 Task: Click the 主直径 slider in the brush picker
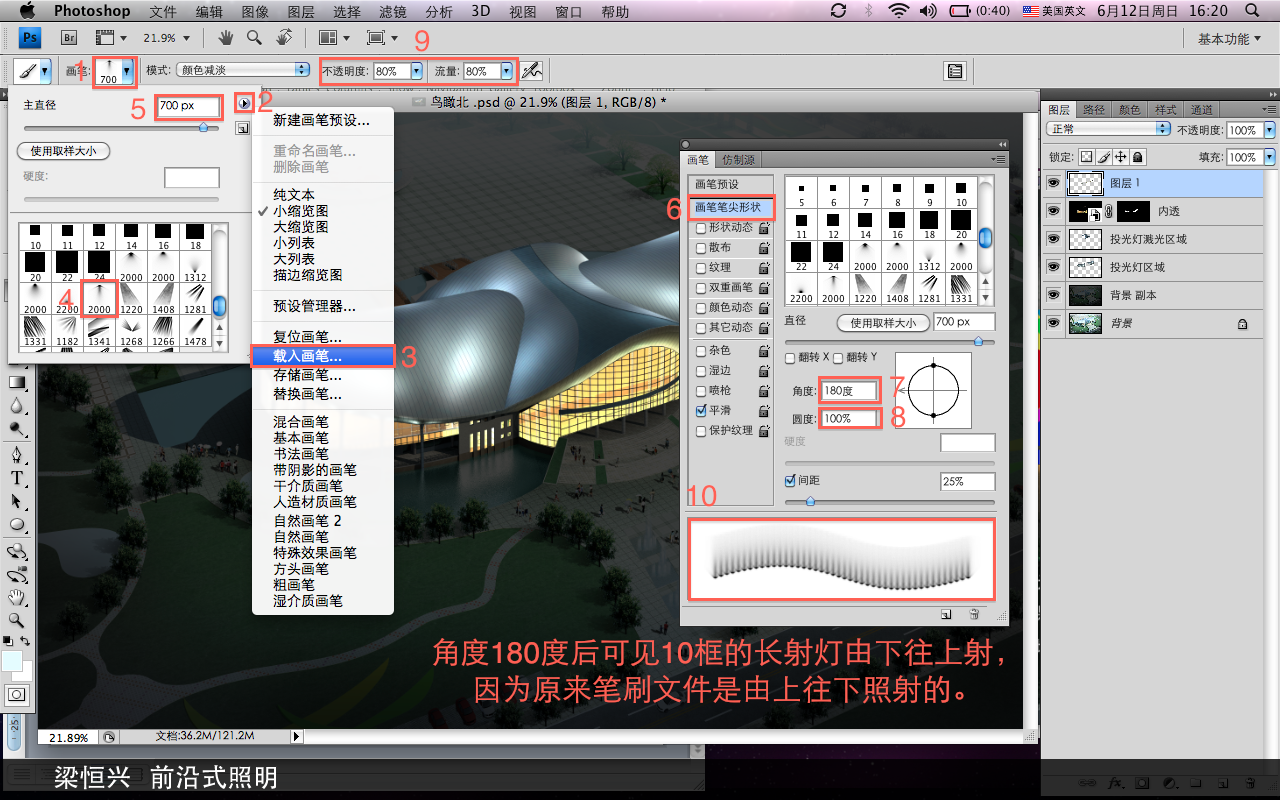pyautogui.click(x=121, y=128)
